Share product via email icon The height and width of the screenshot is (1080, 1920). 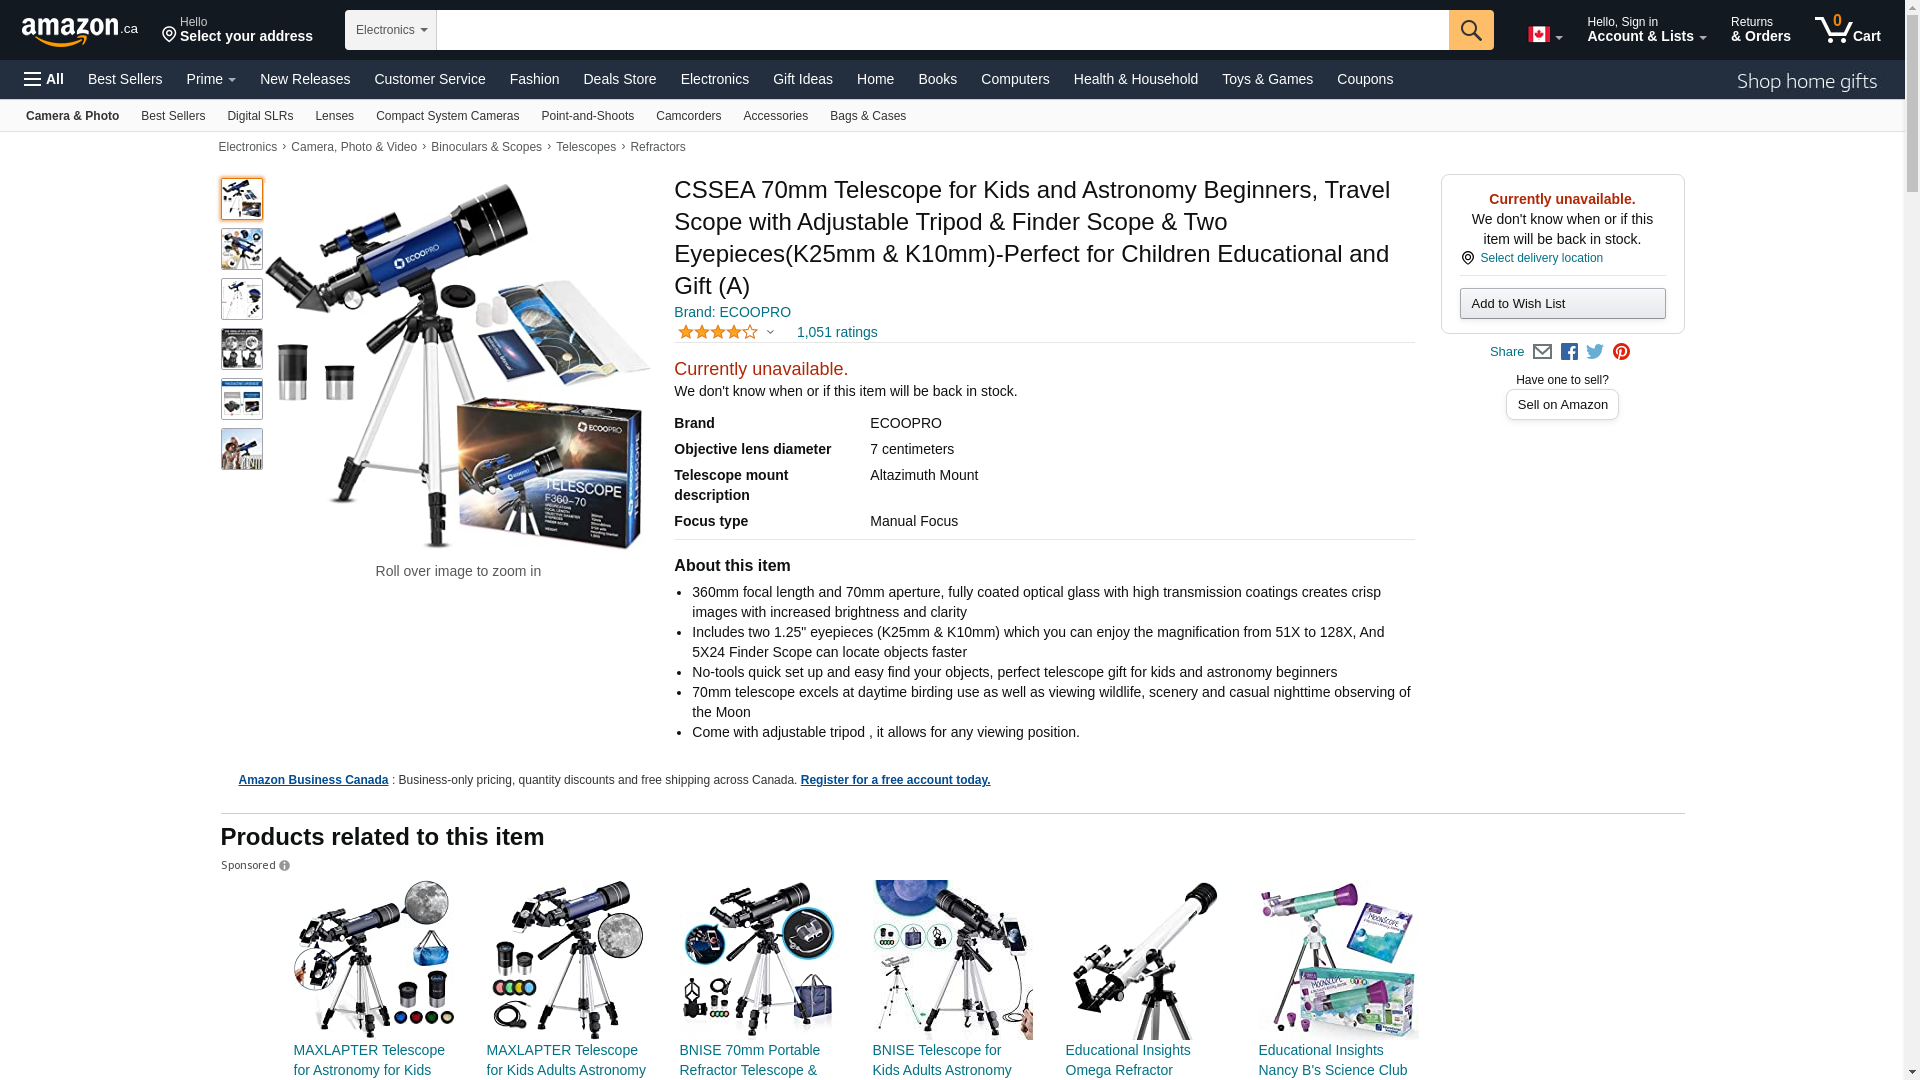point(1542,352)
